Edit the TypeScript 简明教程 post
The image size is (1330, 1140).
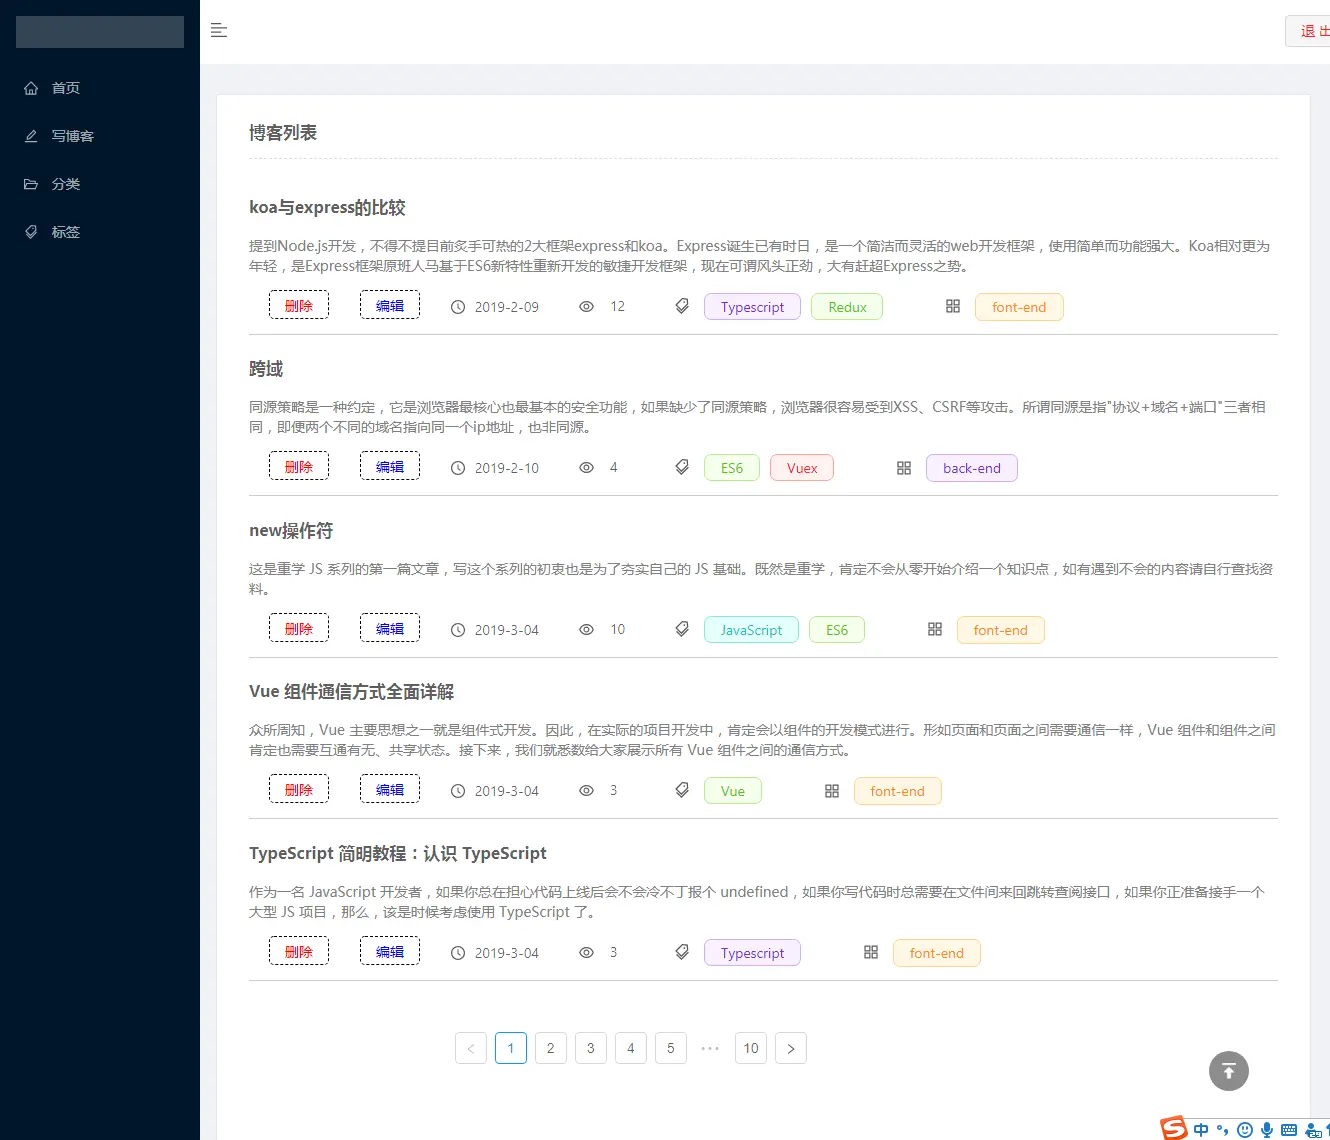[390, 951]
